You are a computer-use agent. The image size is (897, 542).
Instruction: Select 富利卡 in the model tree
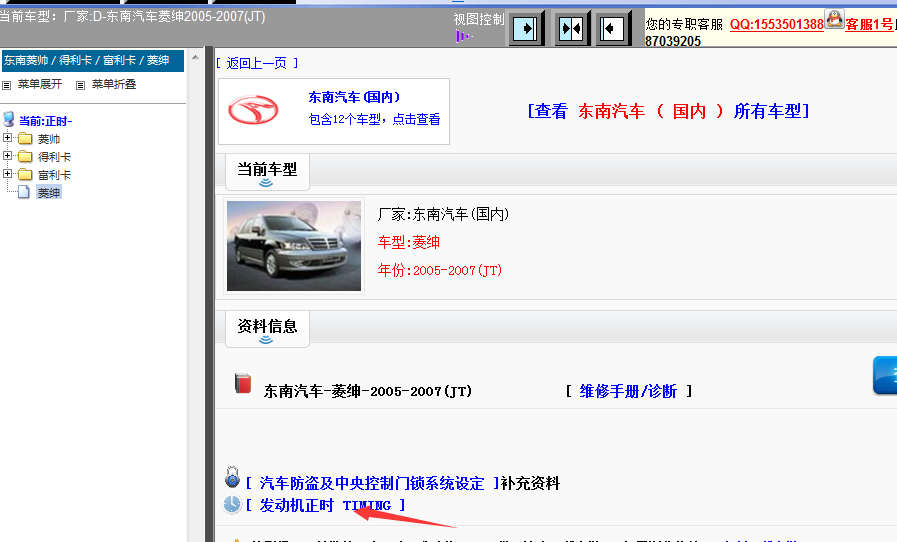54,175
